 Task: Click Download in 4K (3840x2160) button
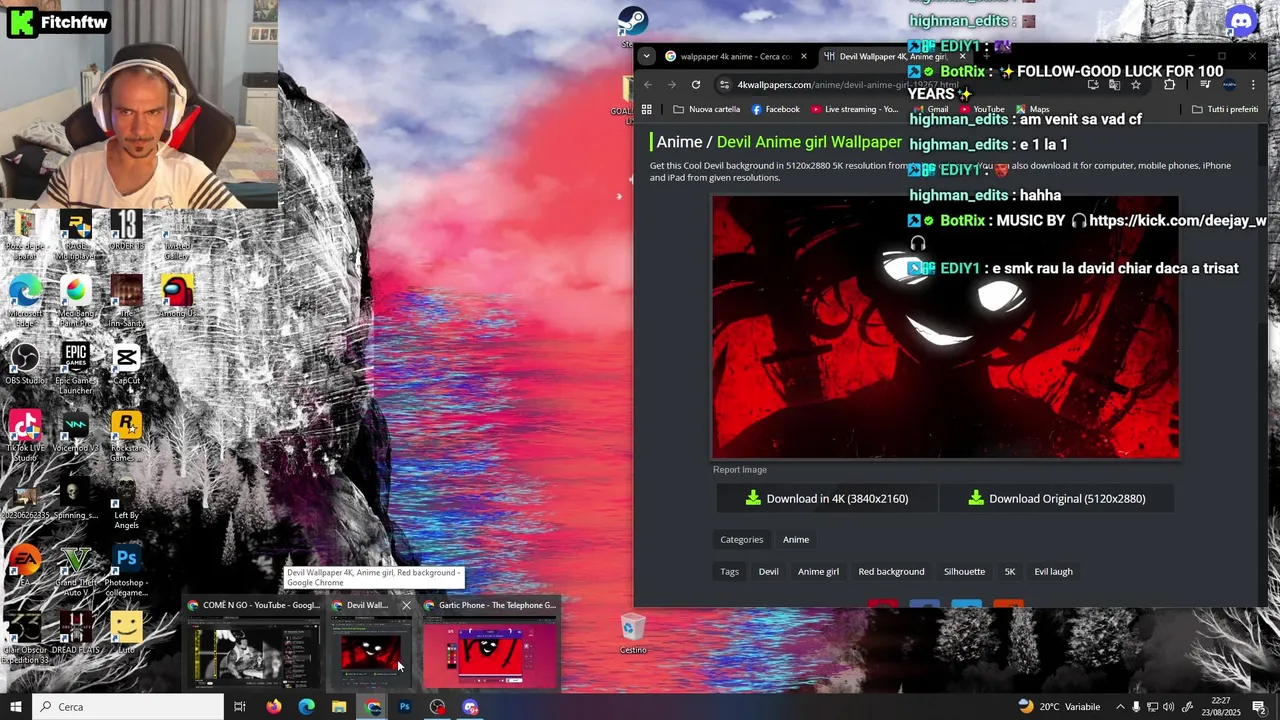pyautogui.click(x=827, y=498)
